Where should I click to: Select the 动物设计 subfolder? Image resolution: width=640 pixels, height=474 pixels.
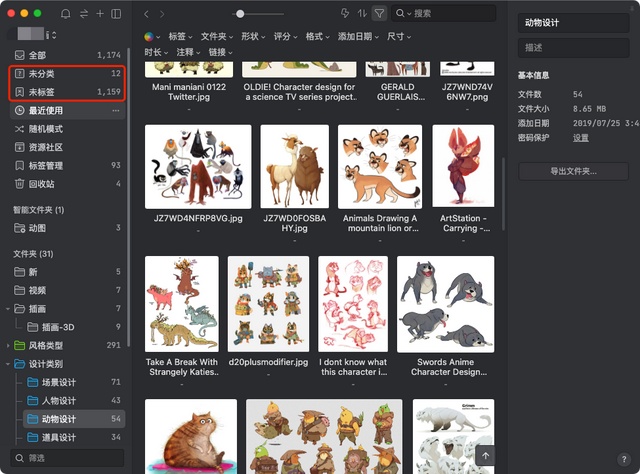[x=74, y=419]
